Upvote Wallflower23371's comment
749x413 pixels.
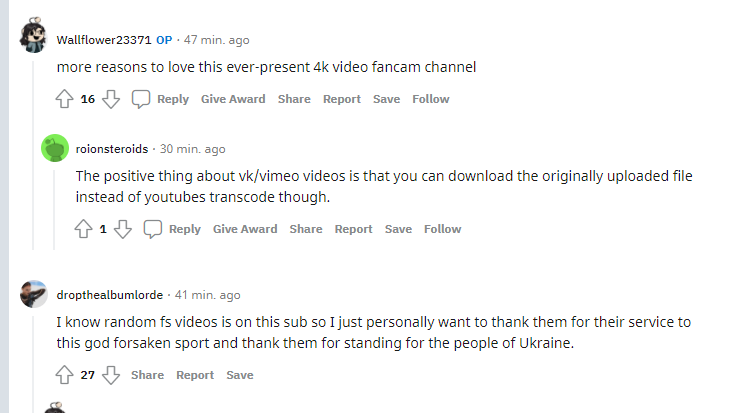tap(65, 99)
